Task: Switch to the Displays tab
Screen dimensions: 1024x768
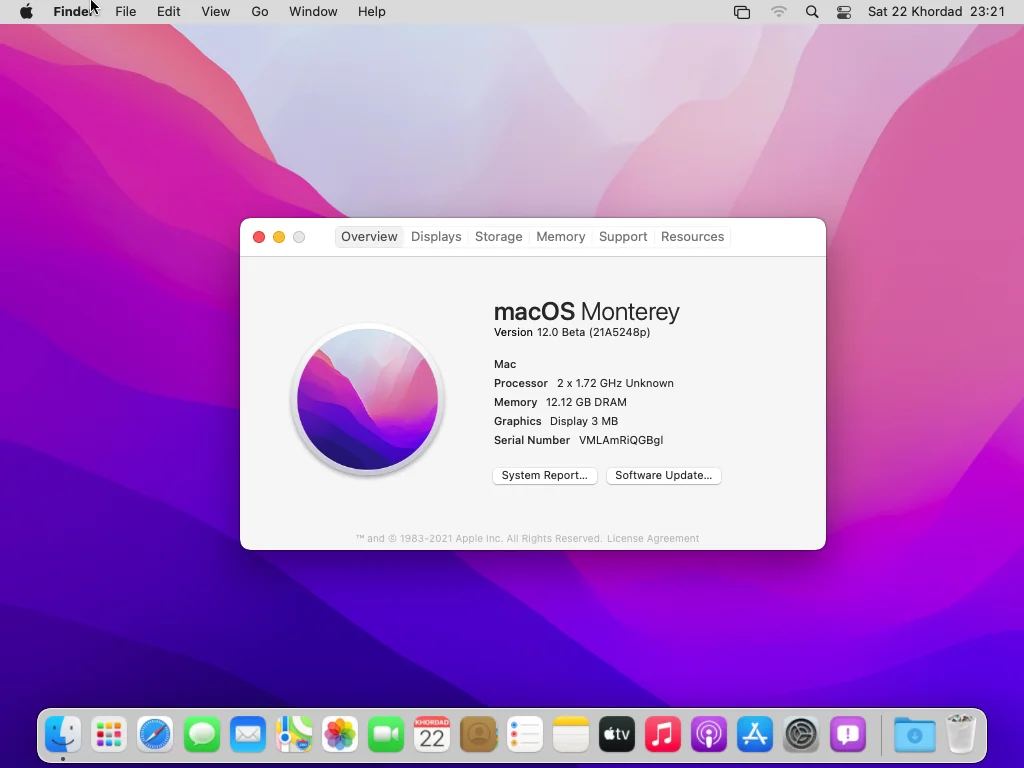Action: 436,236
